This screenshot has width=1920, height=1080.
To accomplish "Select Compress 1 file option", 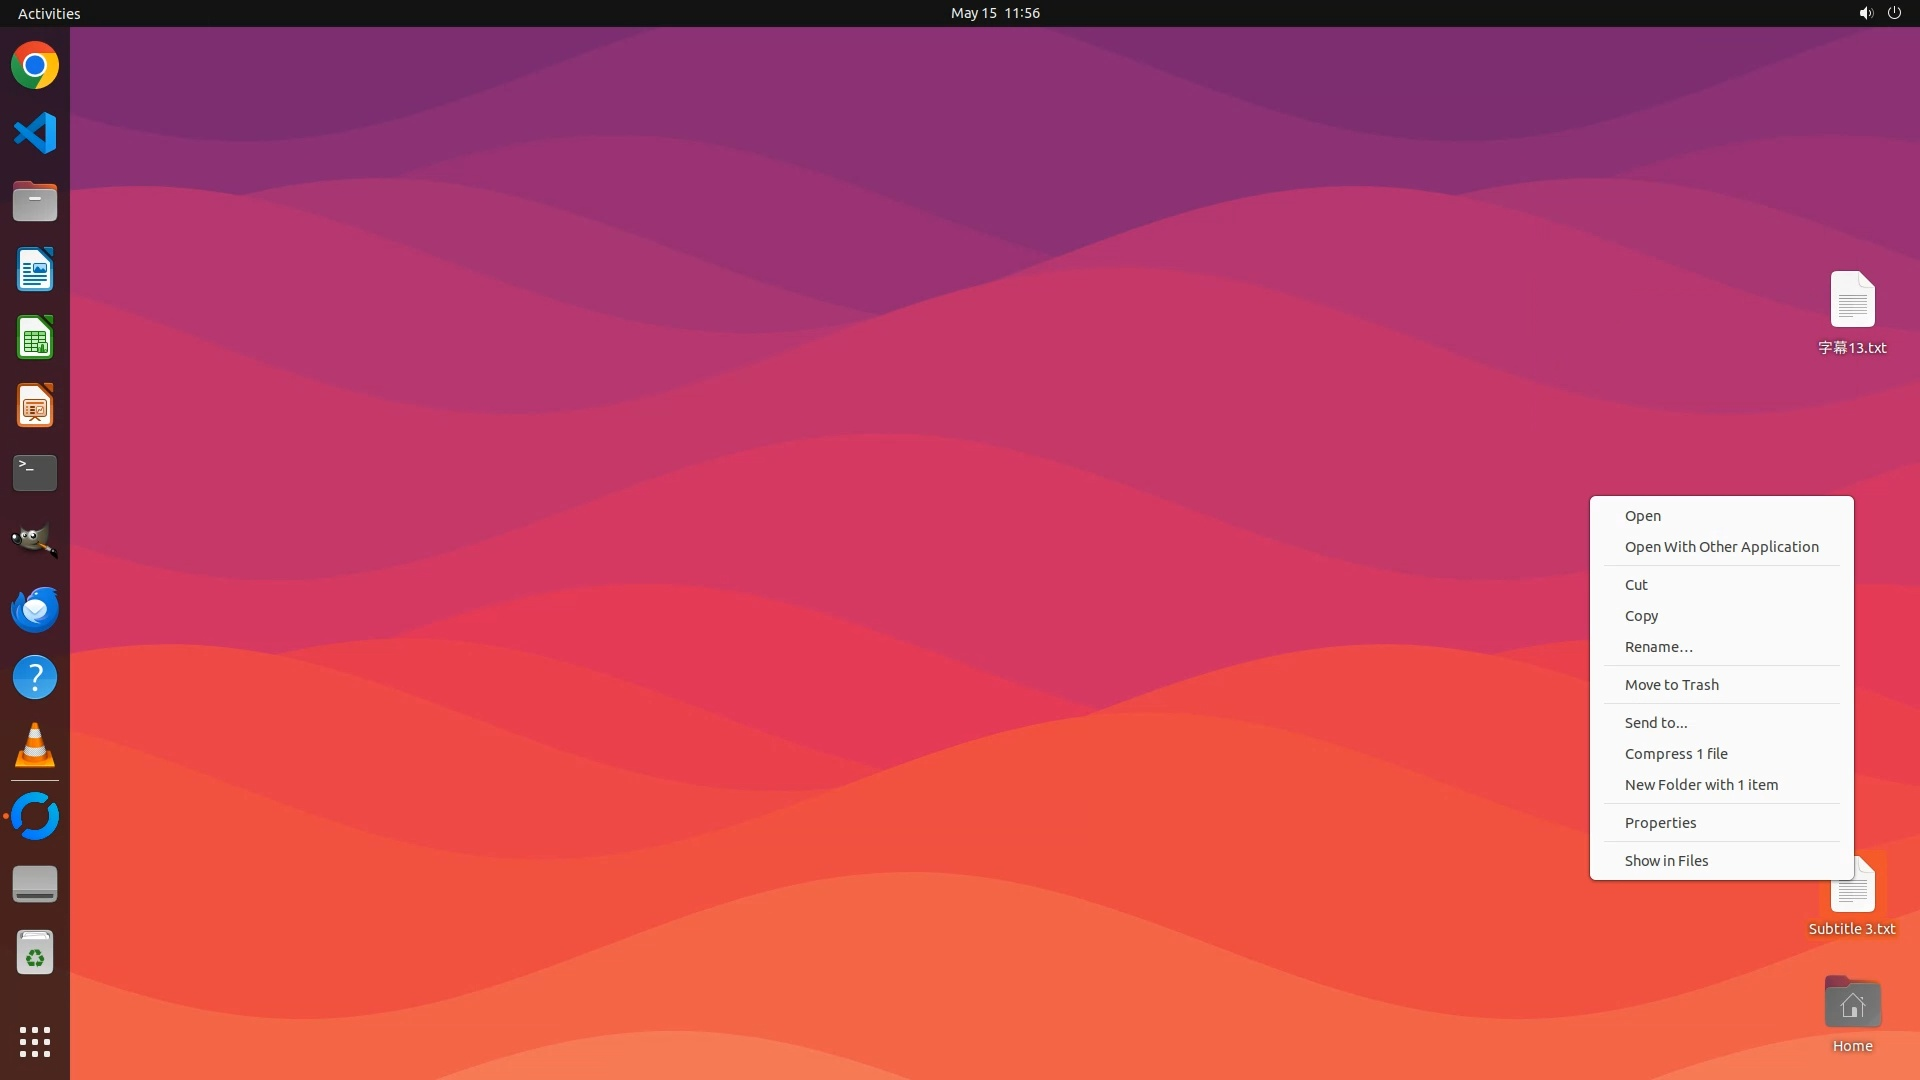I will pyautogui.click(x=1675, y=754).
